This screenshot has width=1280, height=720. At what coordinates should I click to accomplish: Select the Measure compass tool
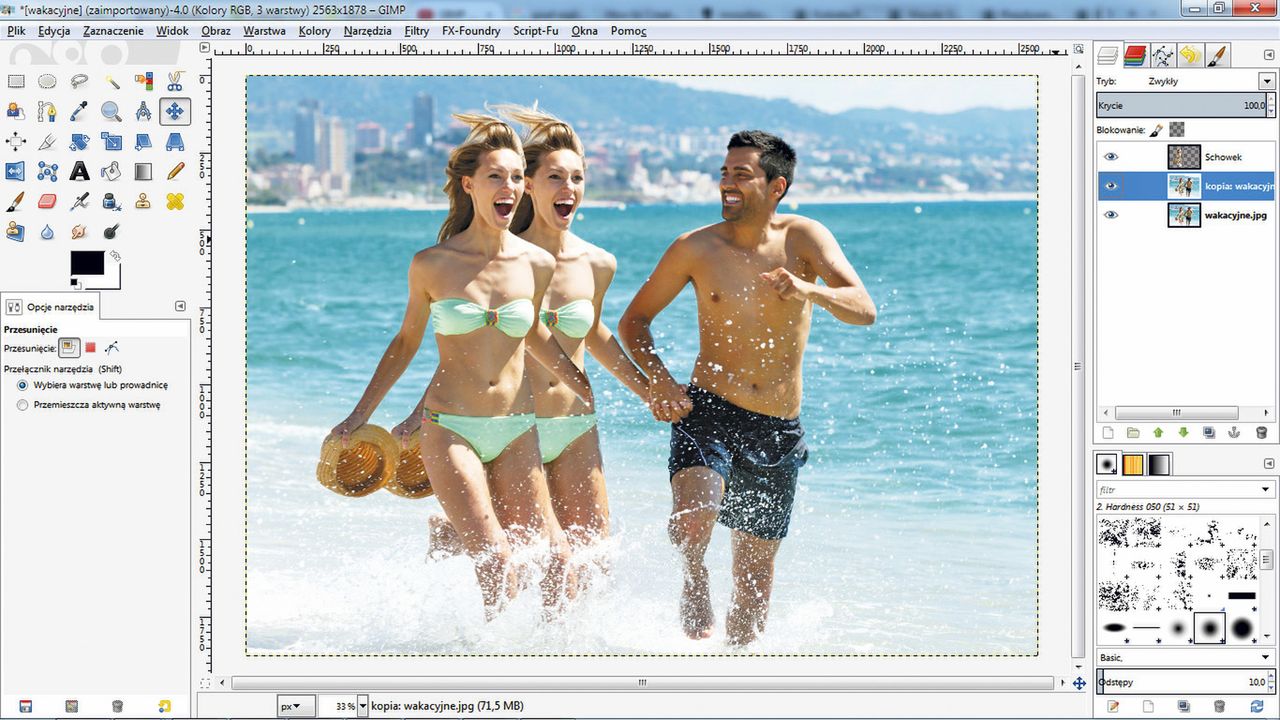[143, 111]
